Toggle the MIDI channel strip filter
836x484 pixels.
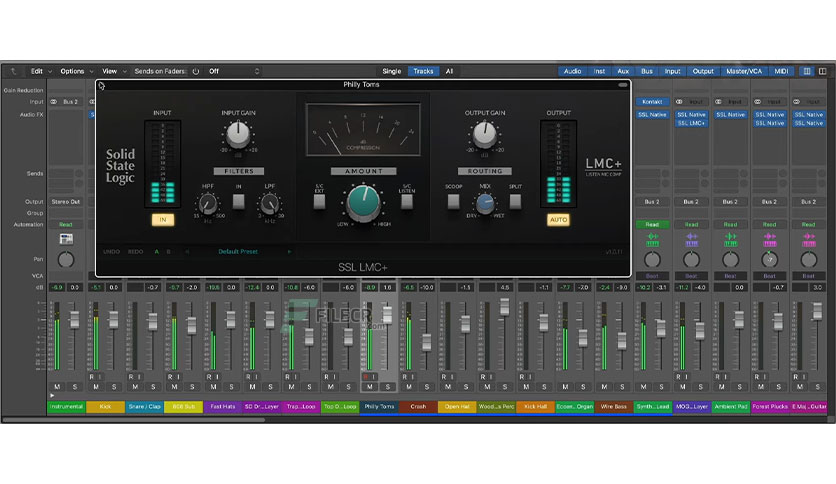pyautogui.click(x=781, y=71)
